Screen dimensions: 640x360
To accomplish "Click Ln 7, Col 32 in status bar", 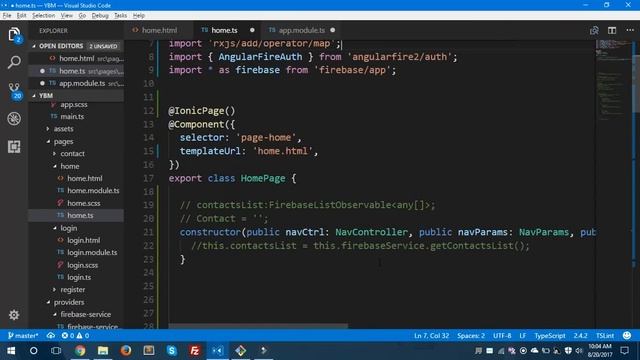I will (431, 336).
